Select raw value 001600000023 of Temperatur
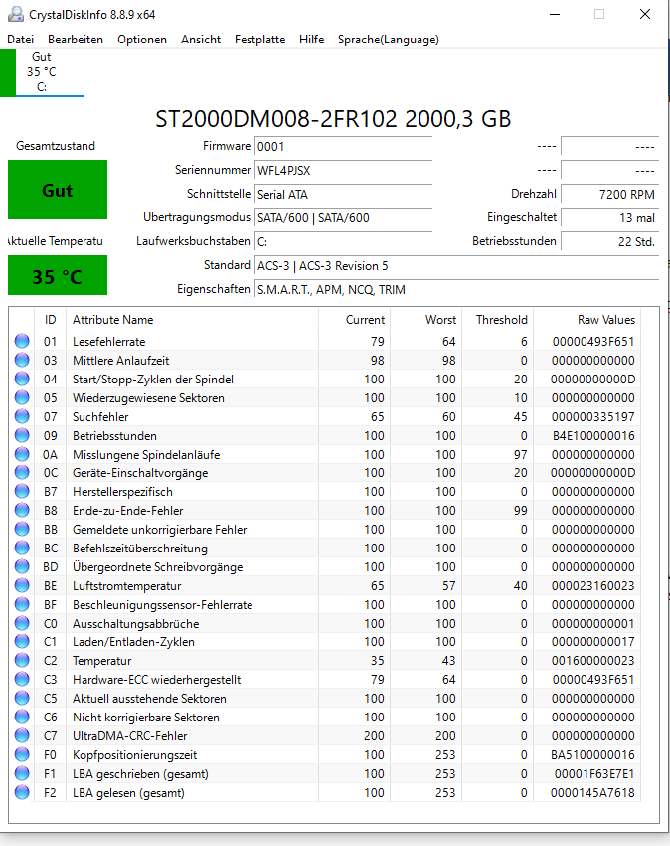 (593, 660)
